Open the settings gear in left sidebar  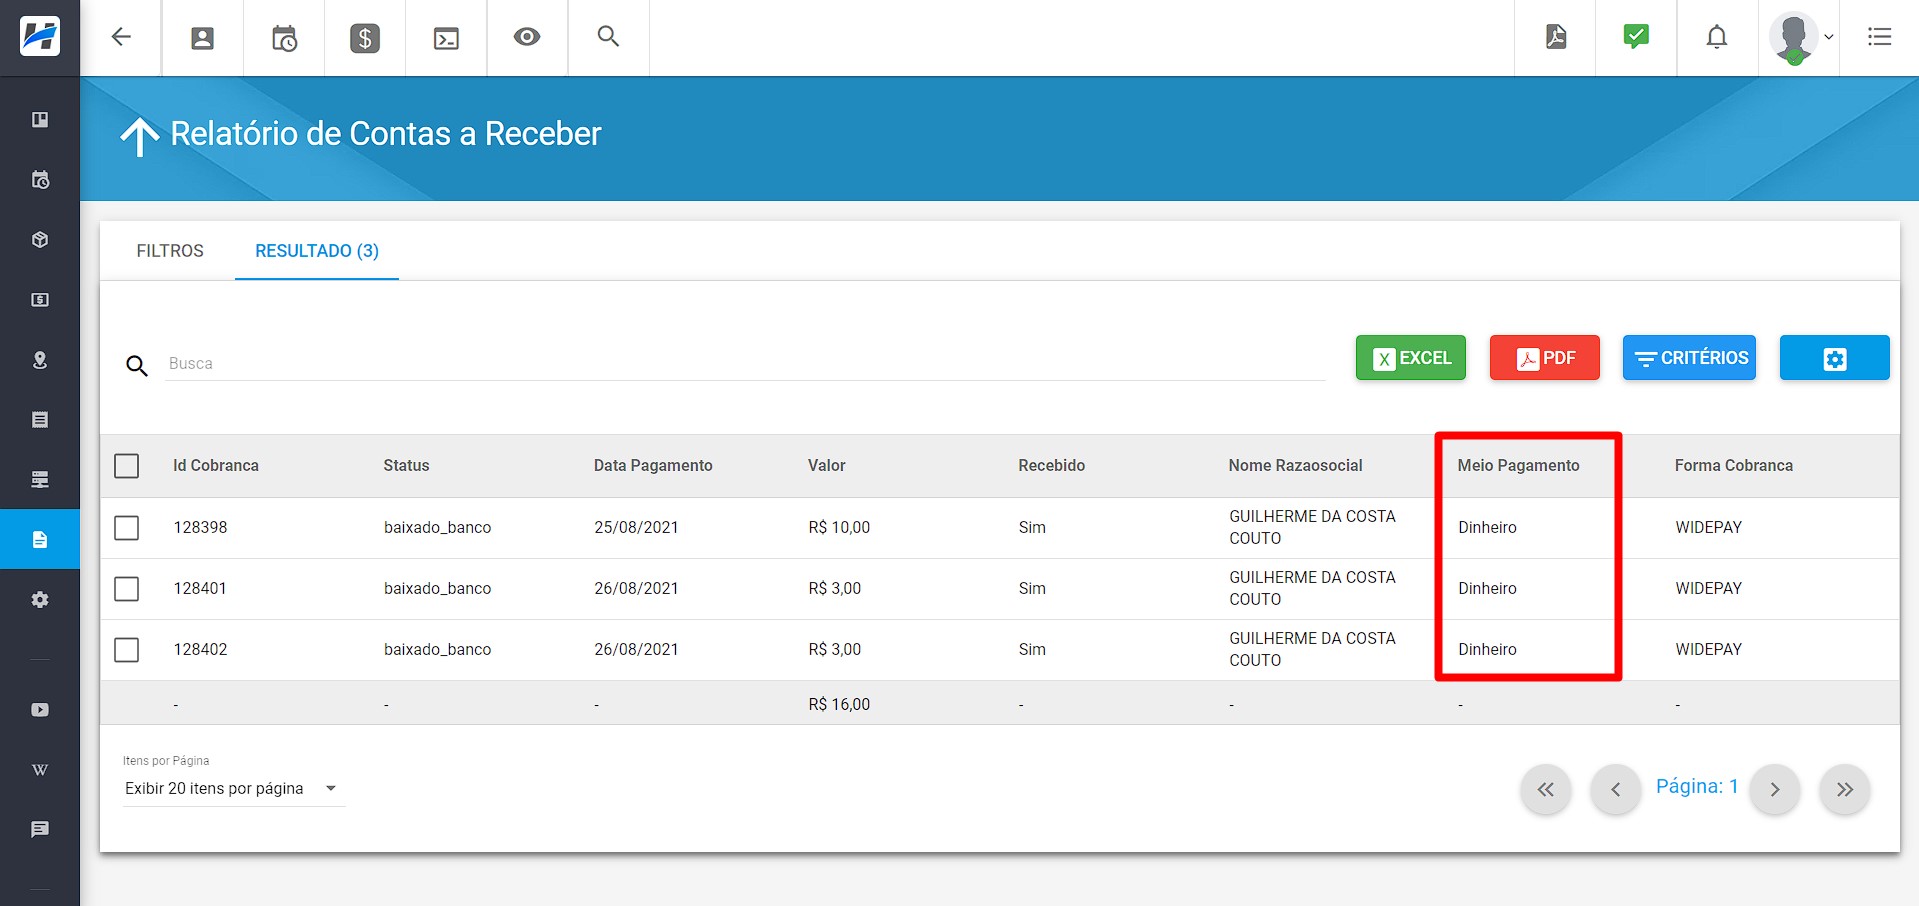pyautogui.click(x=40, y=600)
